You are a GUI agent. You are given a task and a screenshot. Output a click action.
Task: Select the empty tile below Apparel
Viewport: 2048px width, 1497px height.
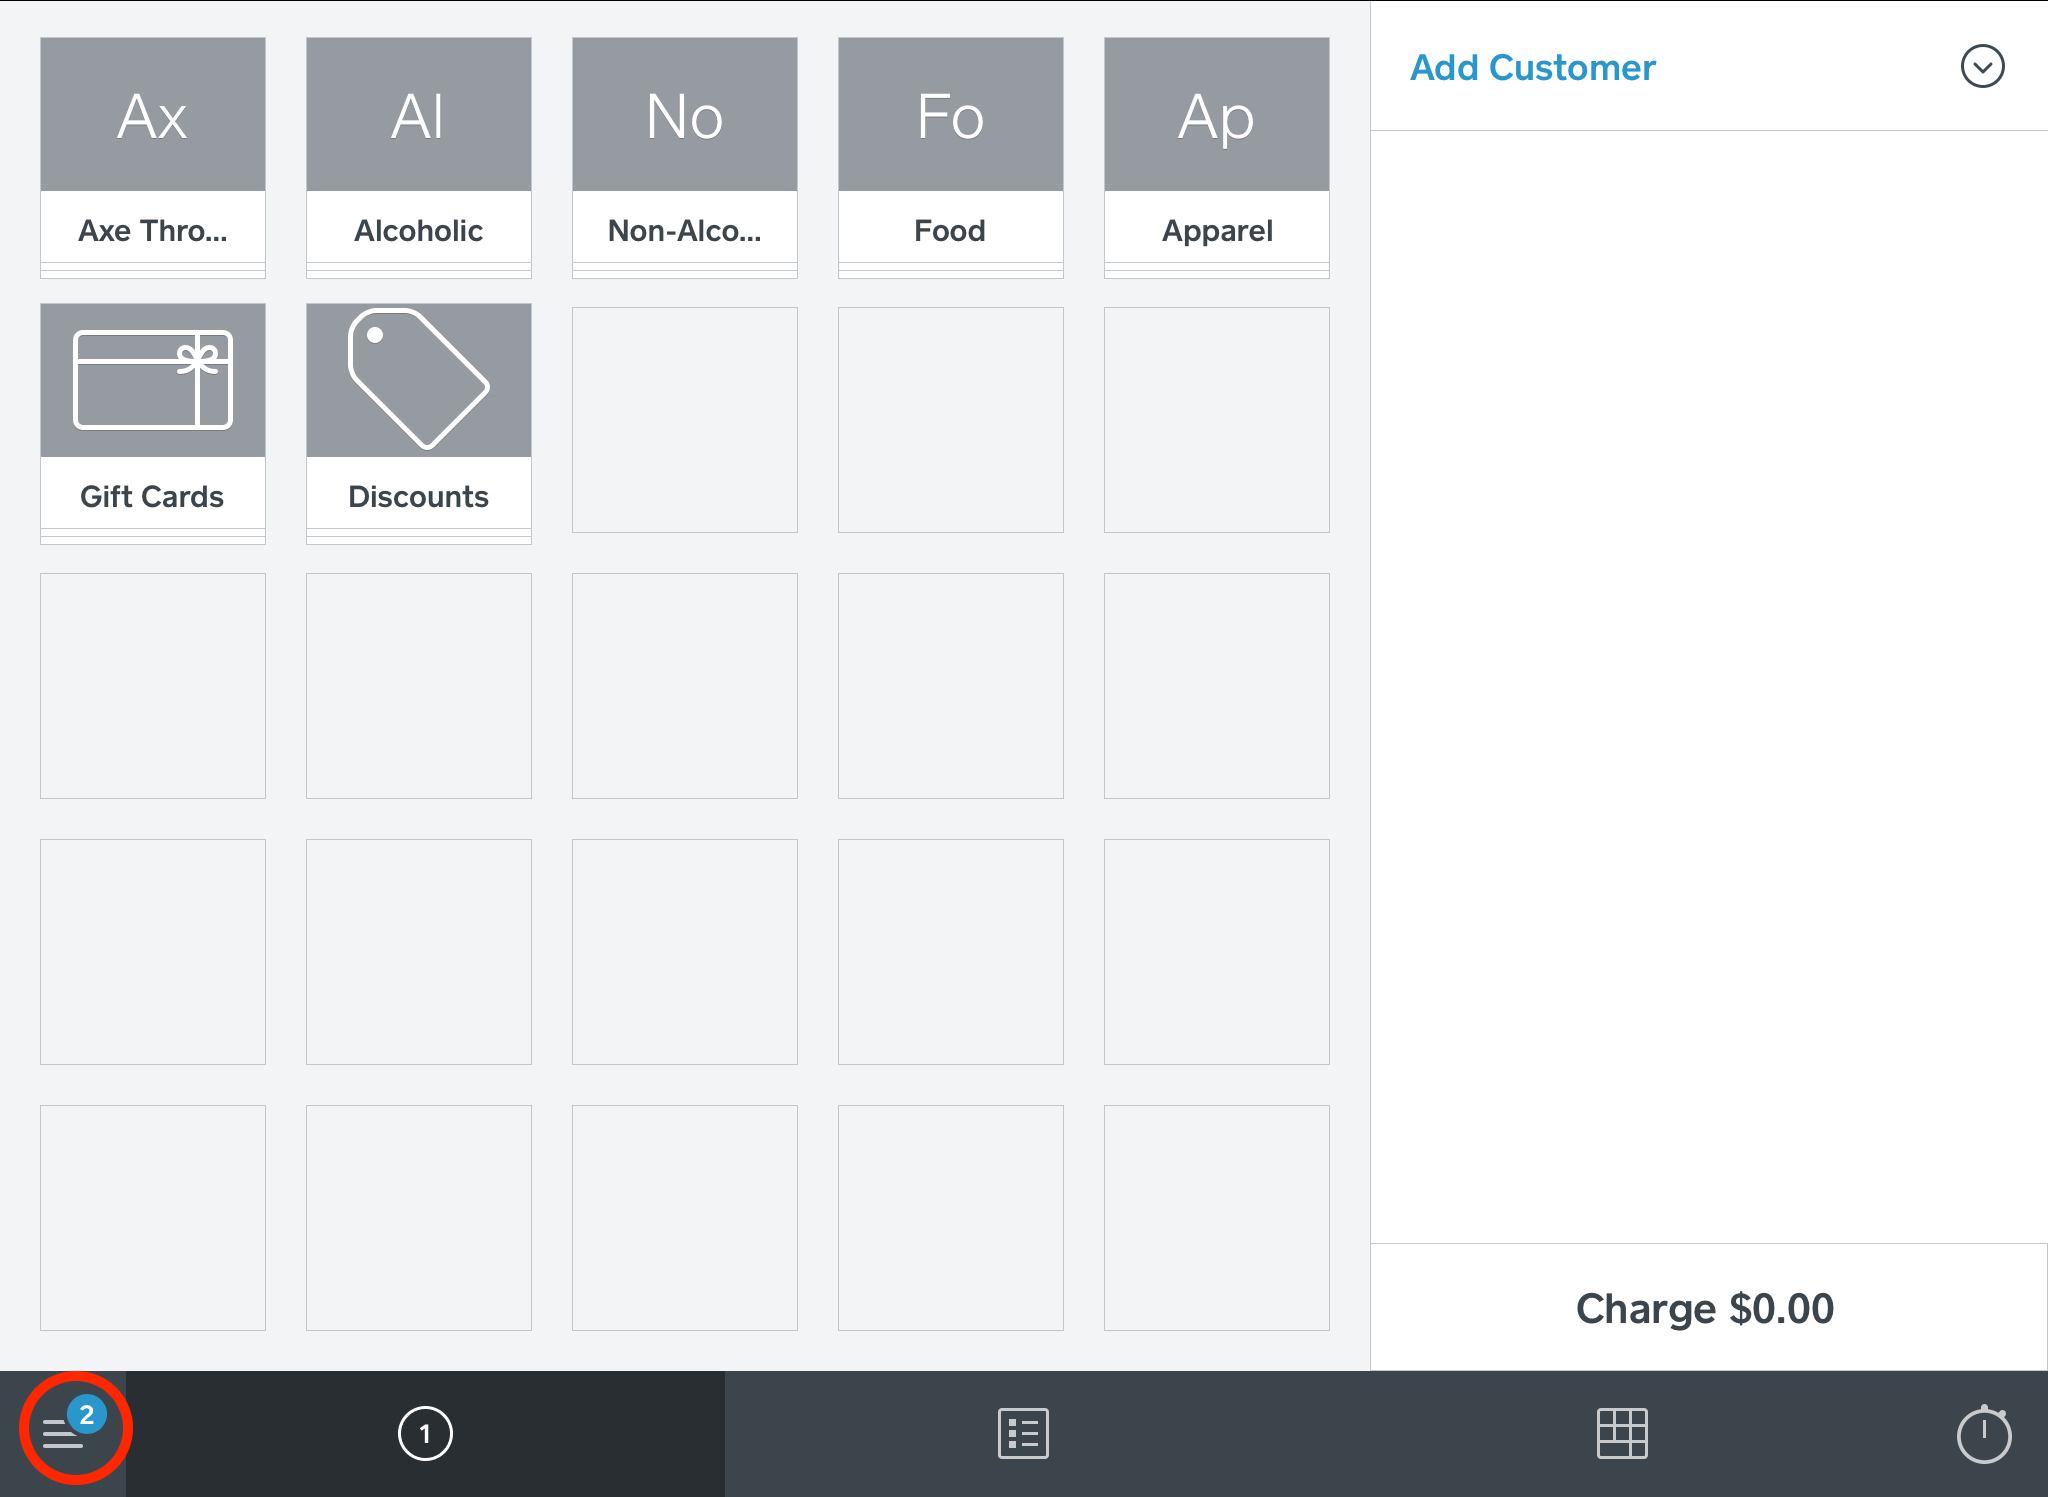pyautogui.click(x=1217, y=420)
